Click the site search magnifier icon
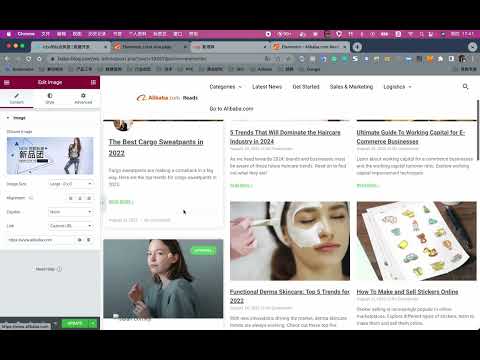This screenshot has height=360, width=480. [x=466, y=87]
